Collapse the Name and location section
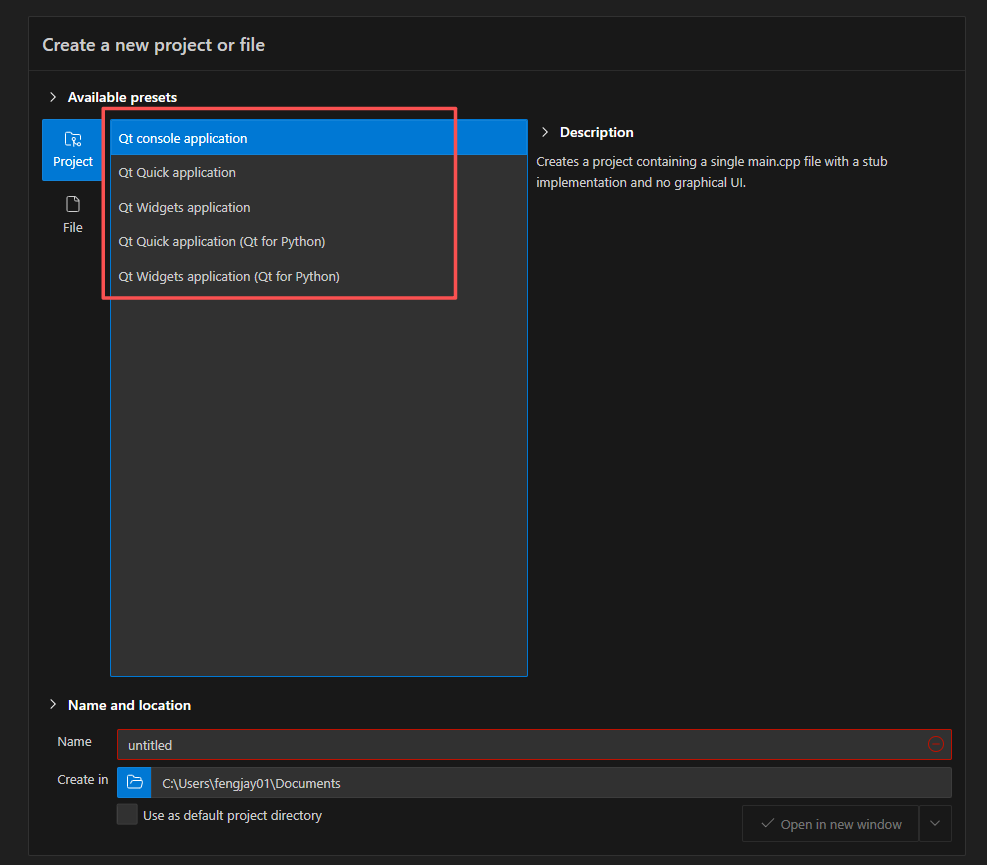Image resolution: width=987 pixels, height=865 pixels. (x=54, y=704)
